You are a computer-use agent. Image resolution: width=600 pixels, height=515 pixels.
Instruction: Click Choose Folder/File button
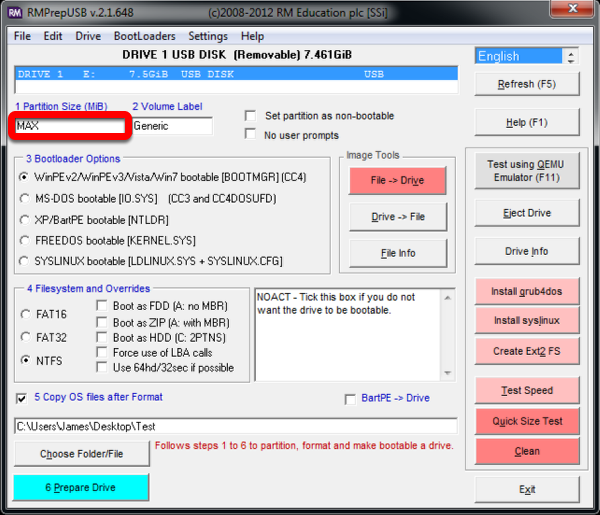82,454
